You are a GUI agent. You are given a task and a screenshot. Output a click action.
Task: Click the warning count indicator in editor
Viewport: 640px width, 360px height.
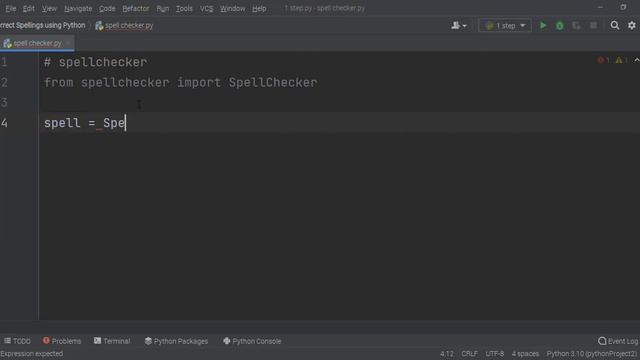pos(621,60)
